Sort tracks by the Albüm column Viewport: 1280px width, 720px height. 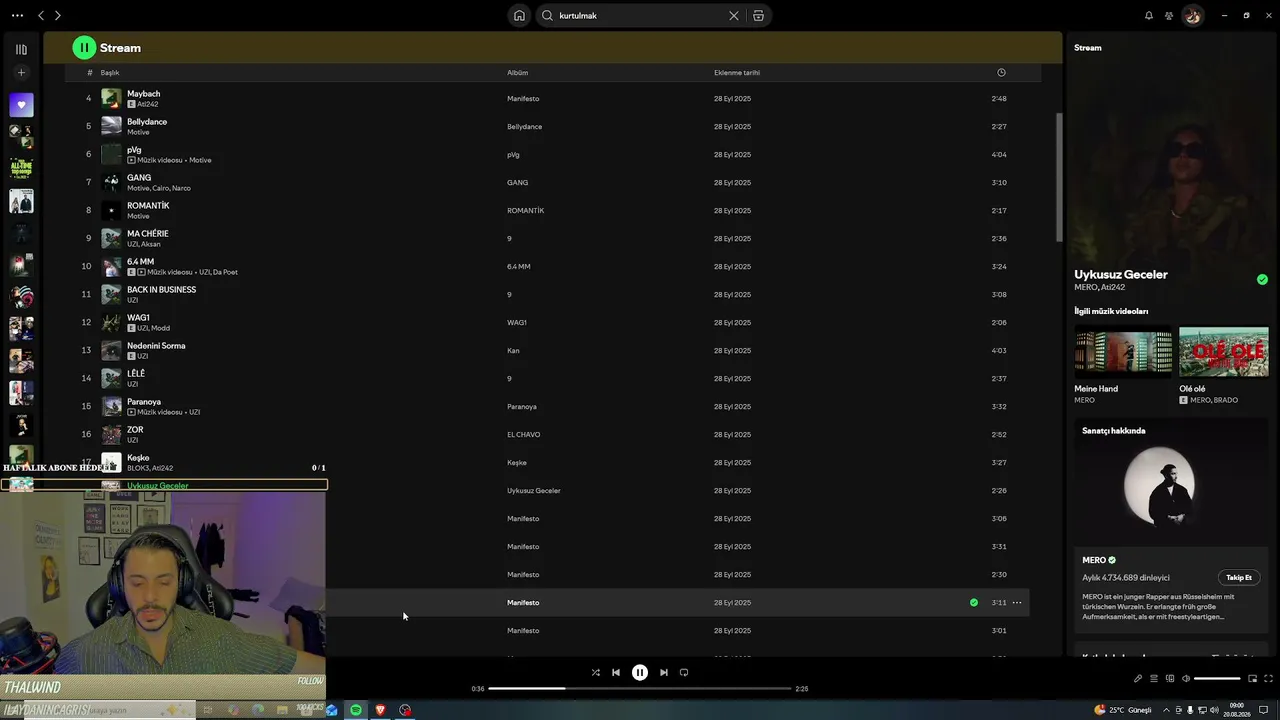coord(517,73)
